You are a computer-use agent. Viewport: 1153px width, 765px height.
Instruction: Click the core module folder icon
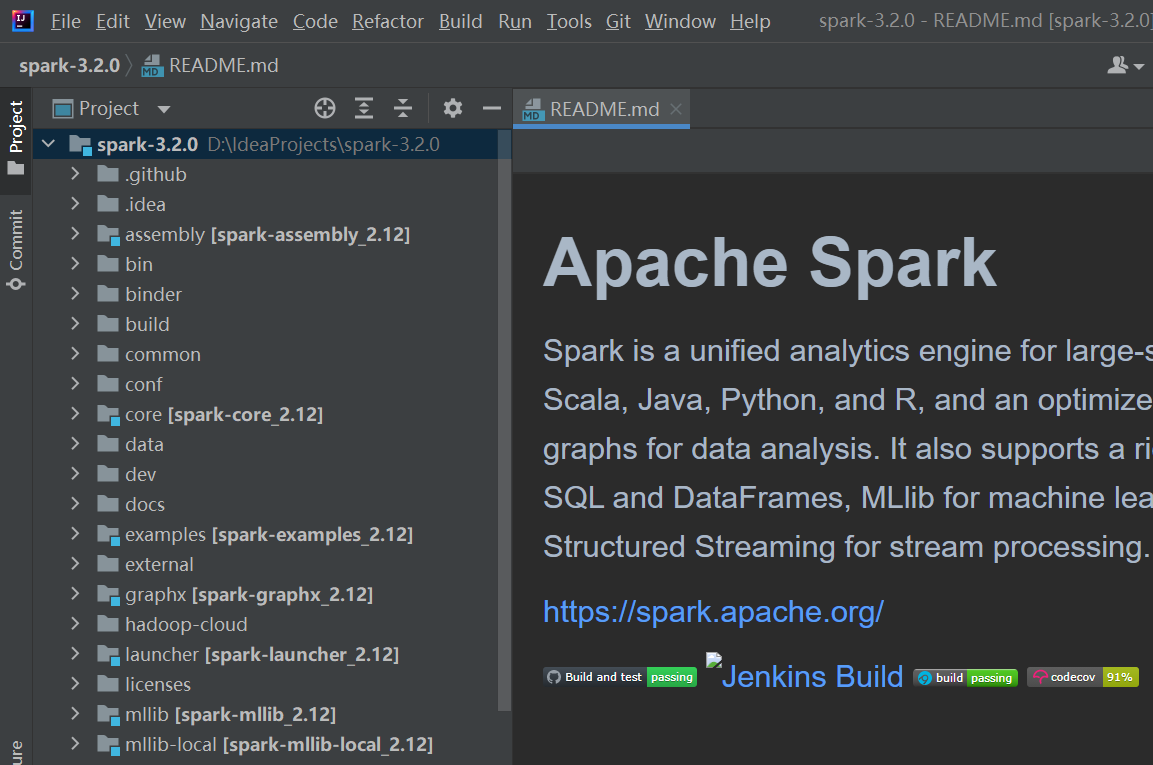click(108, 416)
